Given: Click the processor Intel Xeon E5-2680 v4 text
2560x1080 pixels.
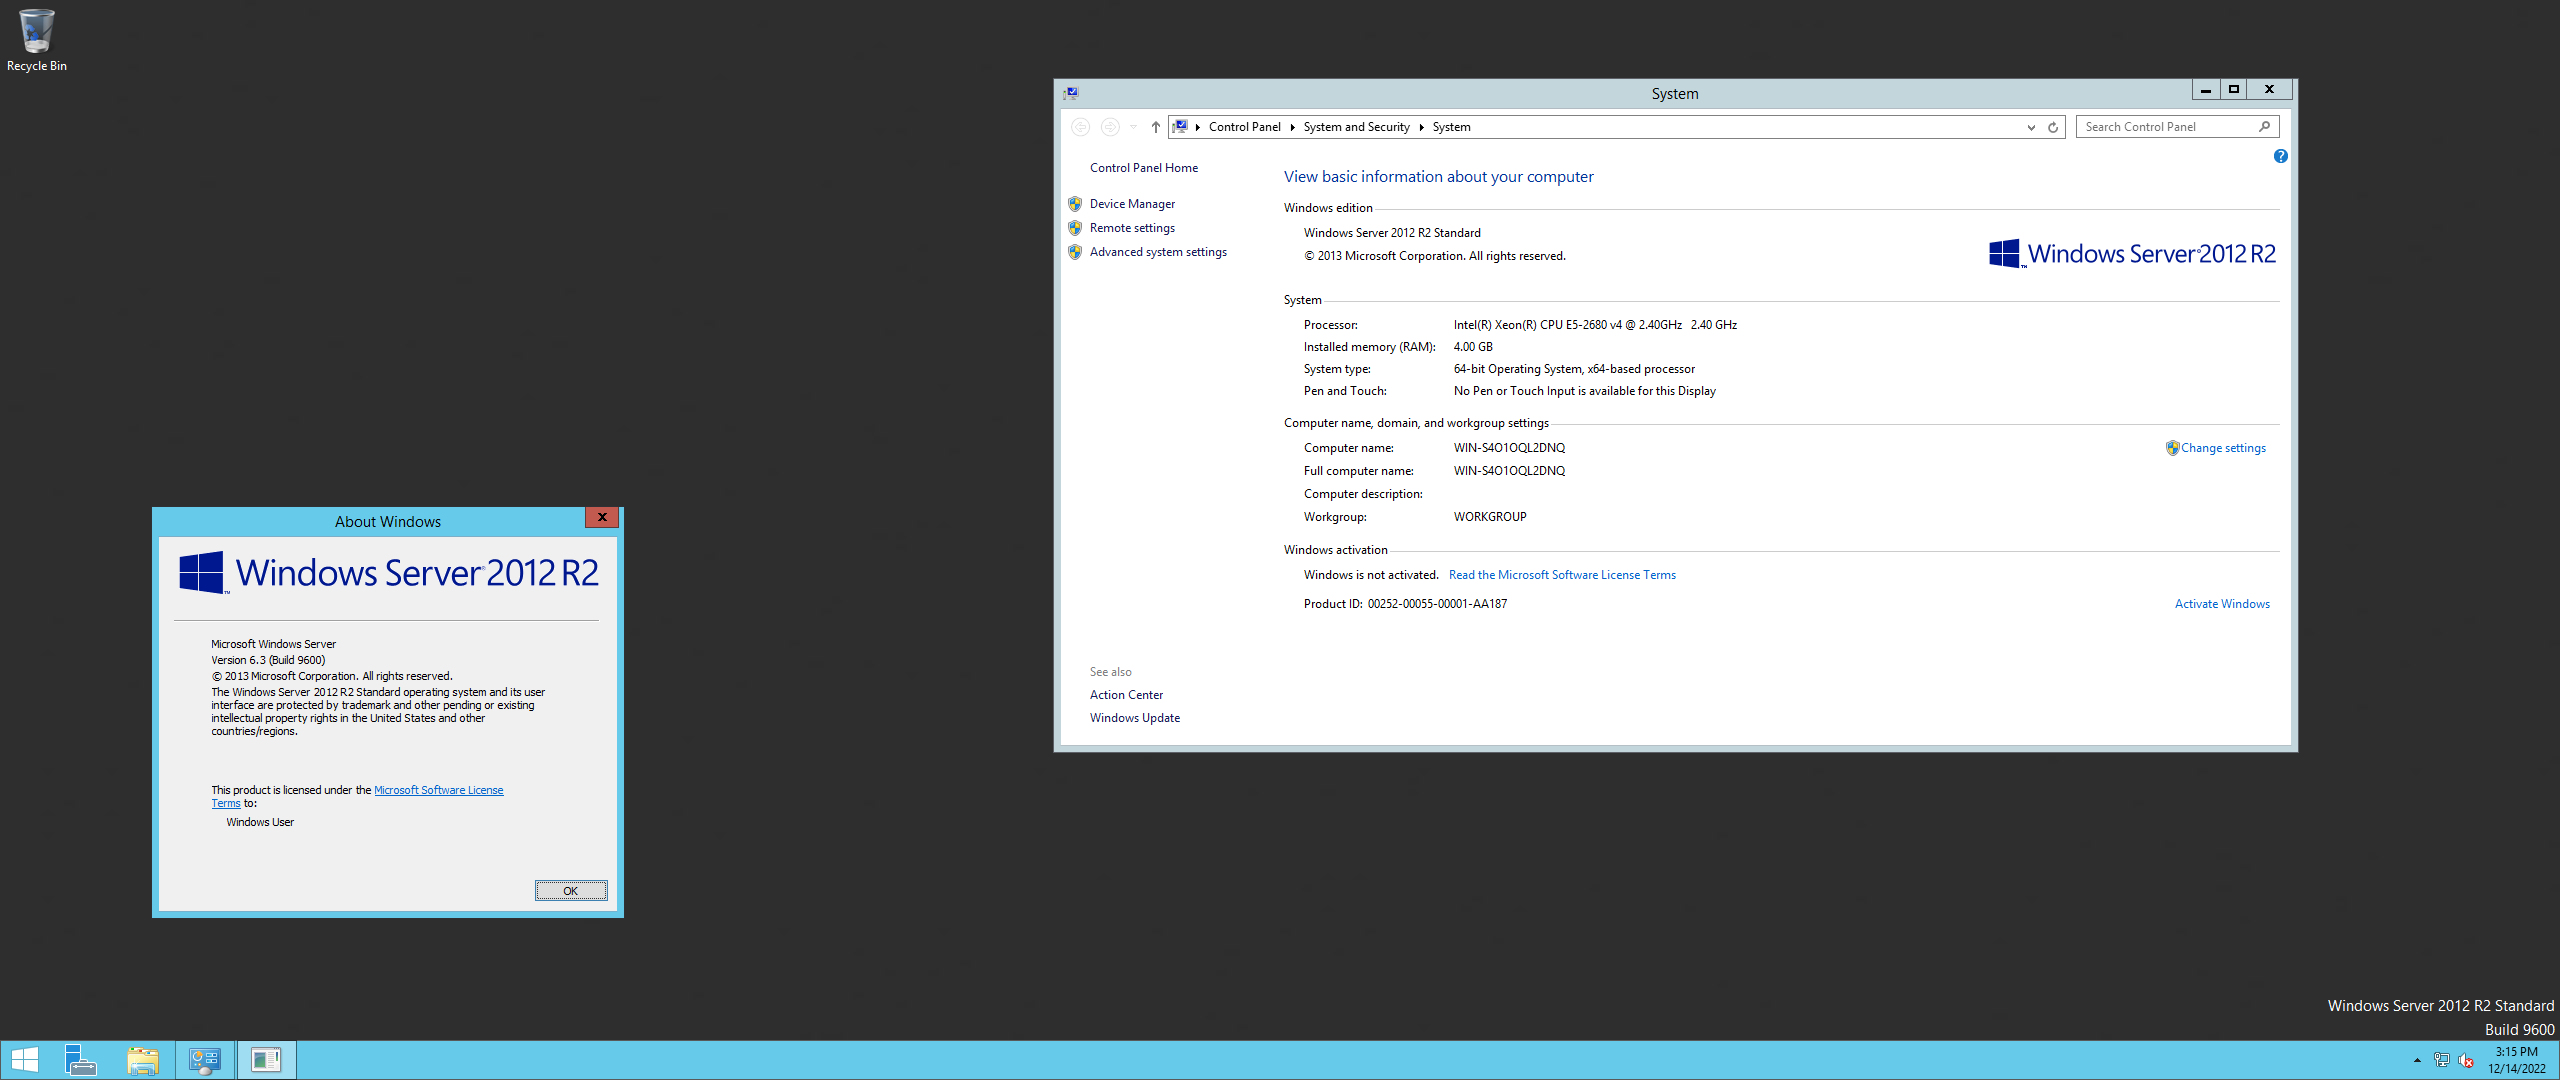Looking at the screenshot, I should (x=1595, y=325).
